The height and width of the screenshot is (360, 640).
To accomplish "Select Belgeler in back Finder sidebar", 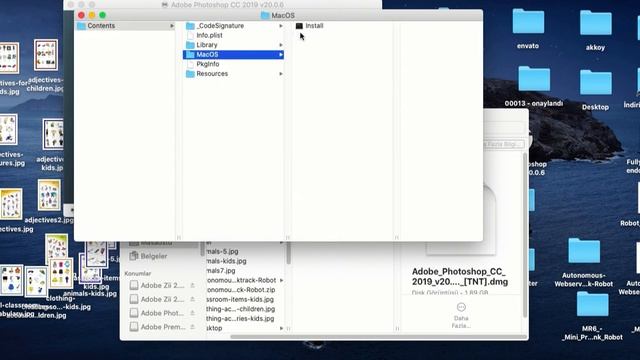I will [154, 256].
